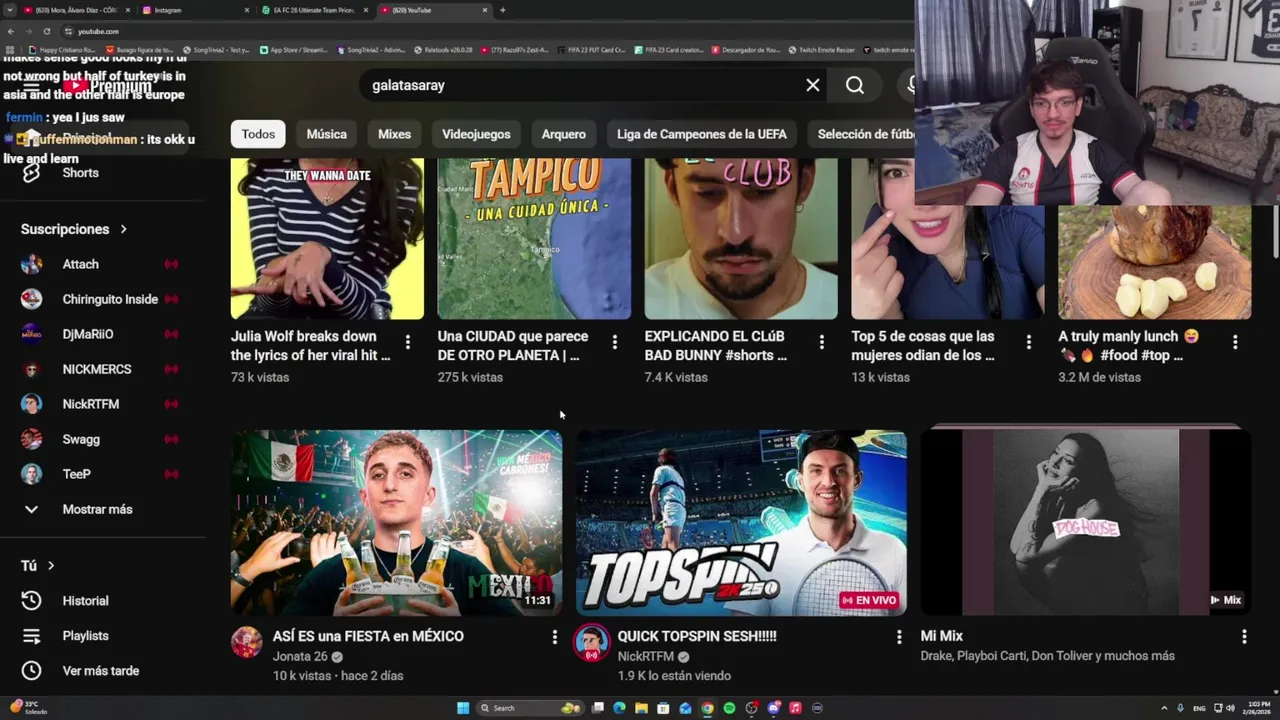Image resolution: width=1280 pixels, height=720 pixels.
Task: Open Microsoft Edge from taskbar
Action: (619, 708)
